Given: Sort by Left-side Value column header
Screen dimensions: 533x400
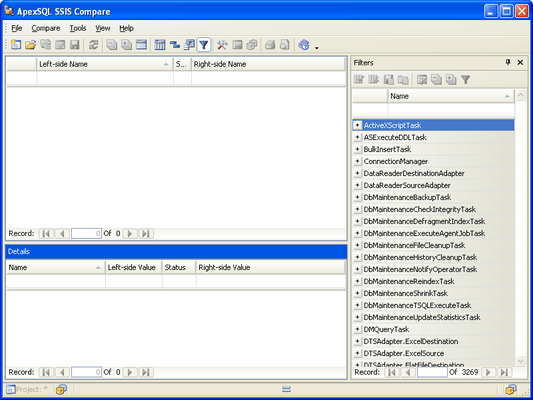Looking at the screenshot, I should [x=134, y=267].
